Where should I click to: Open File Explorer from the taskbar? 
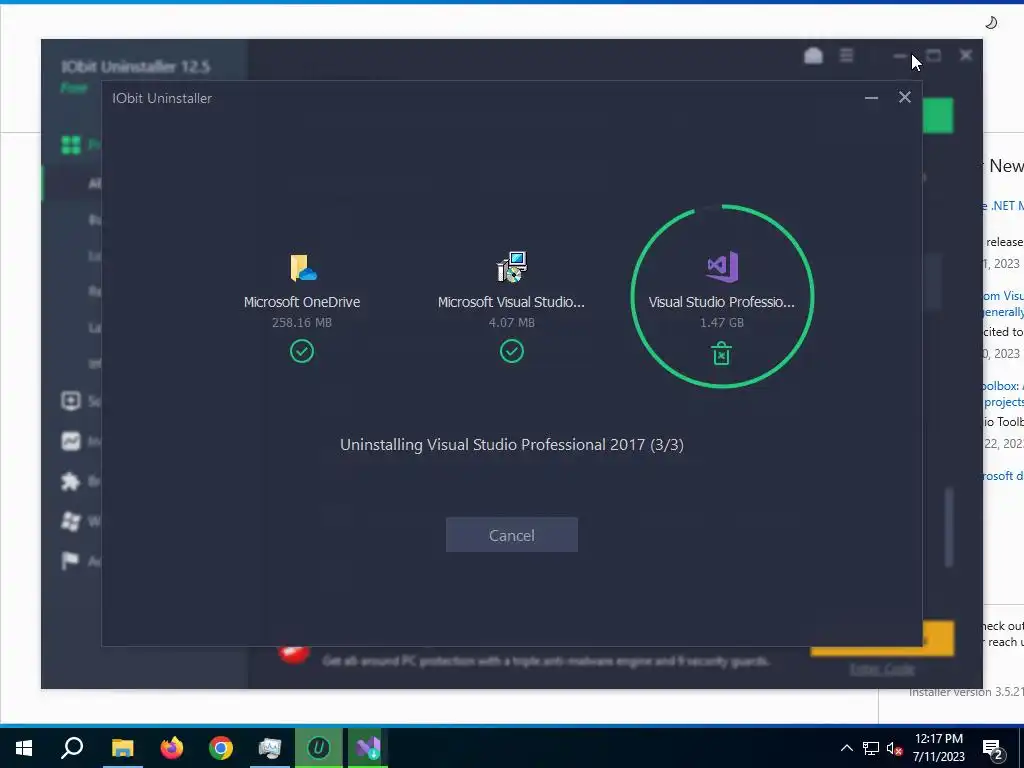pyautogui.click(x=122, y=747)
